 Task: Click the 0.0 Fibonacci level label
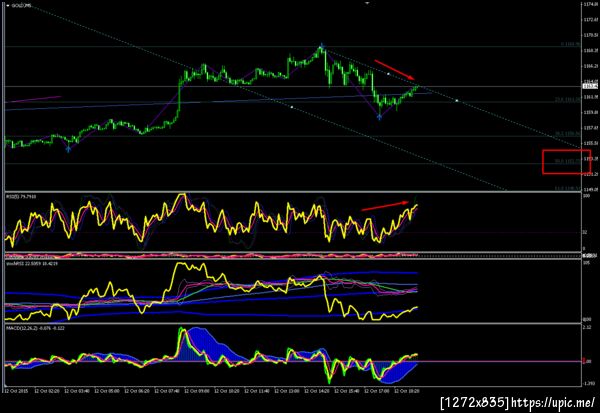point(570,44)
